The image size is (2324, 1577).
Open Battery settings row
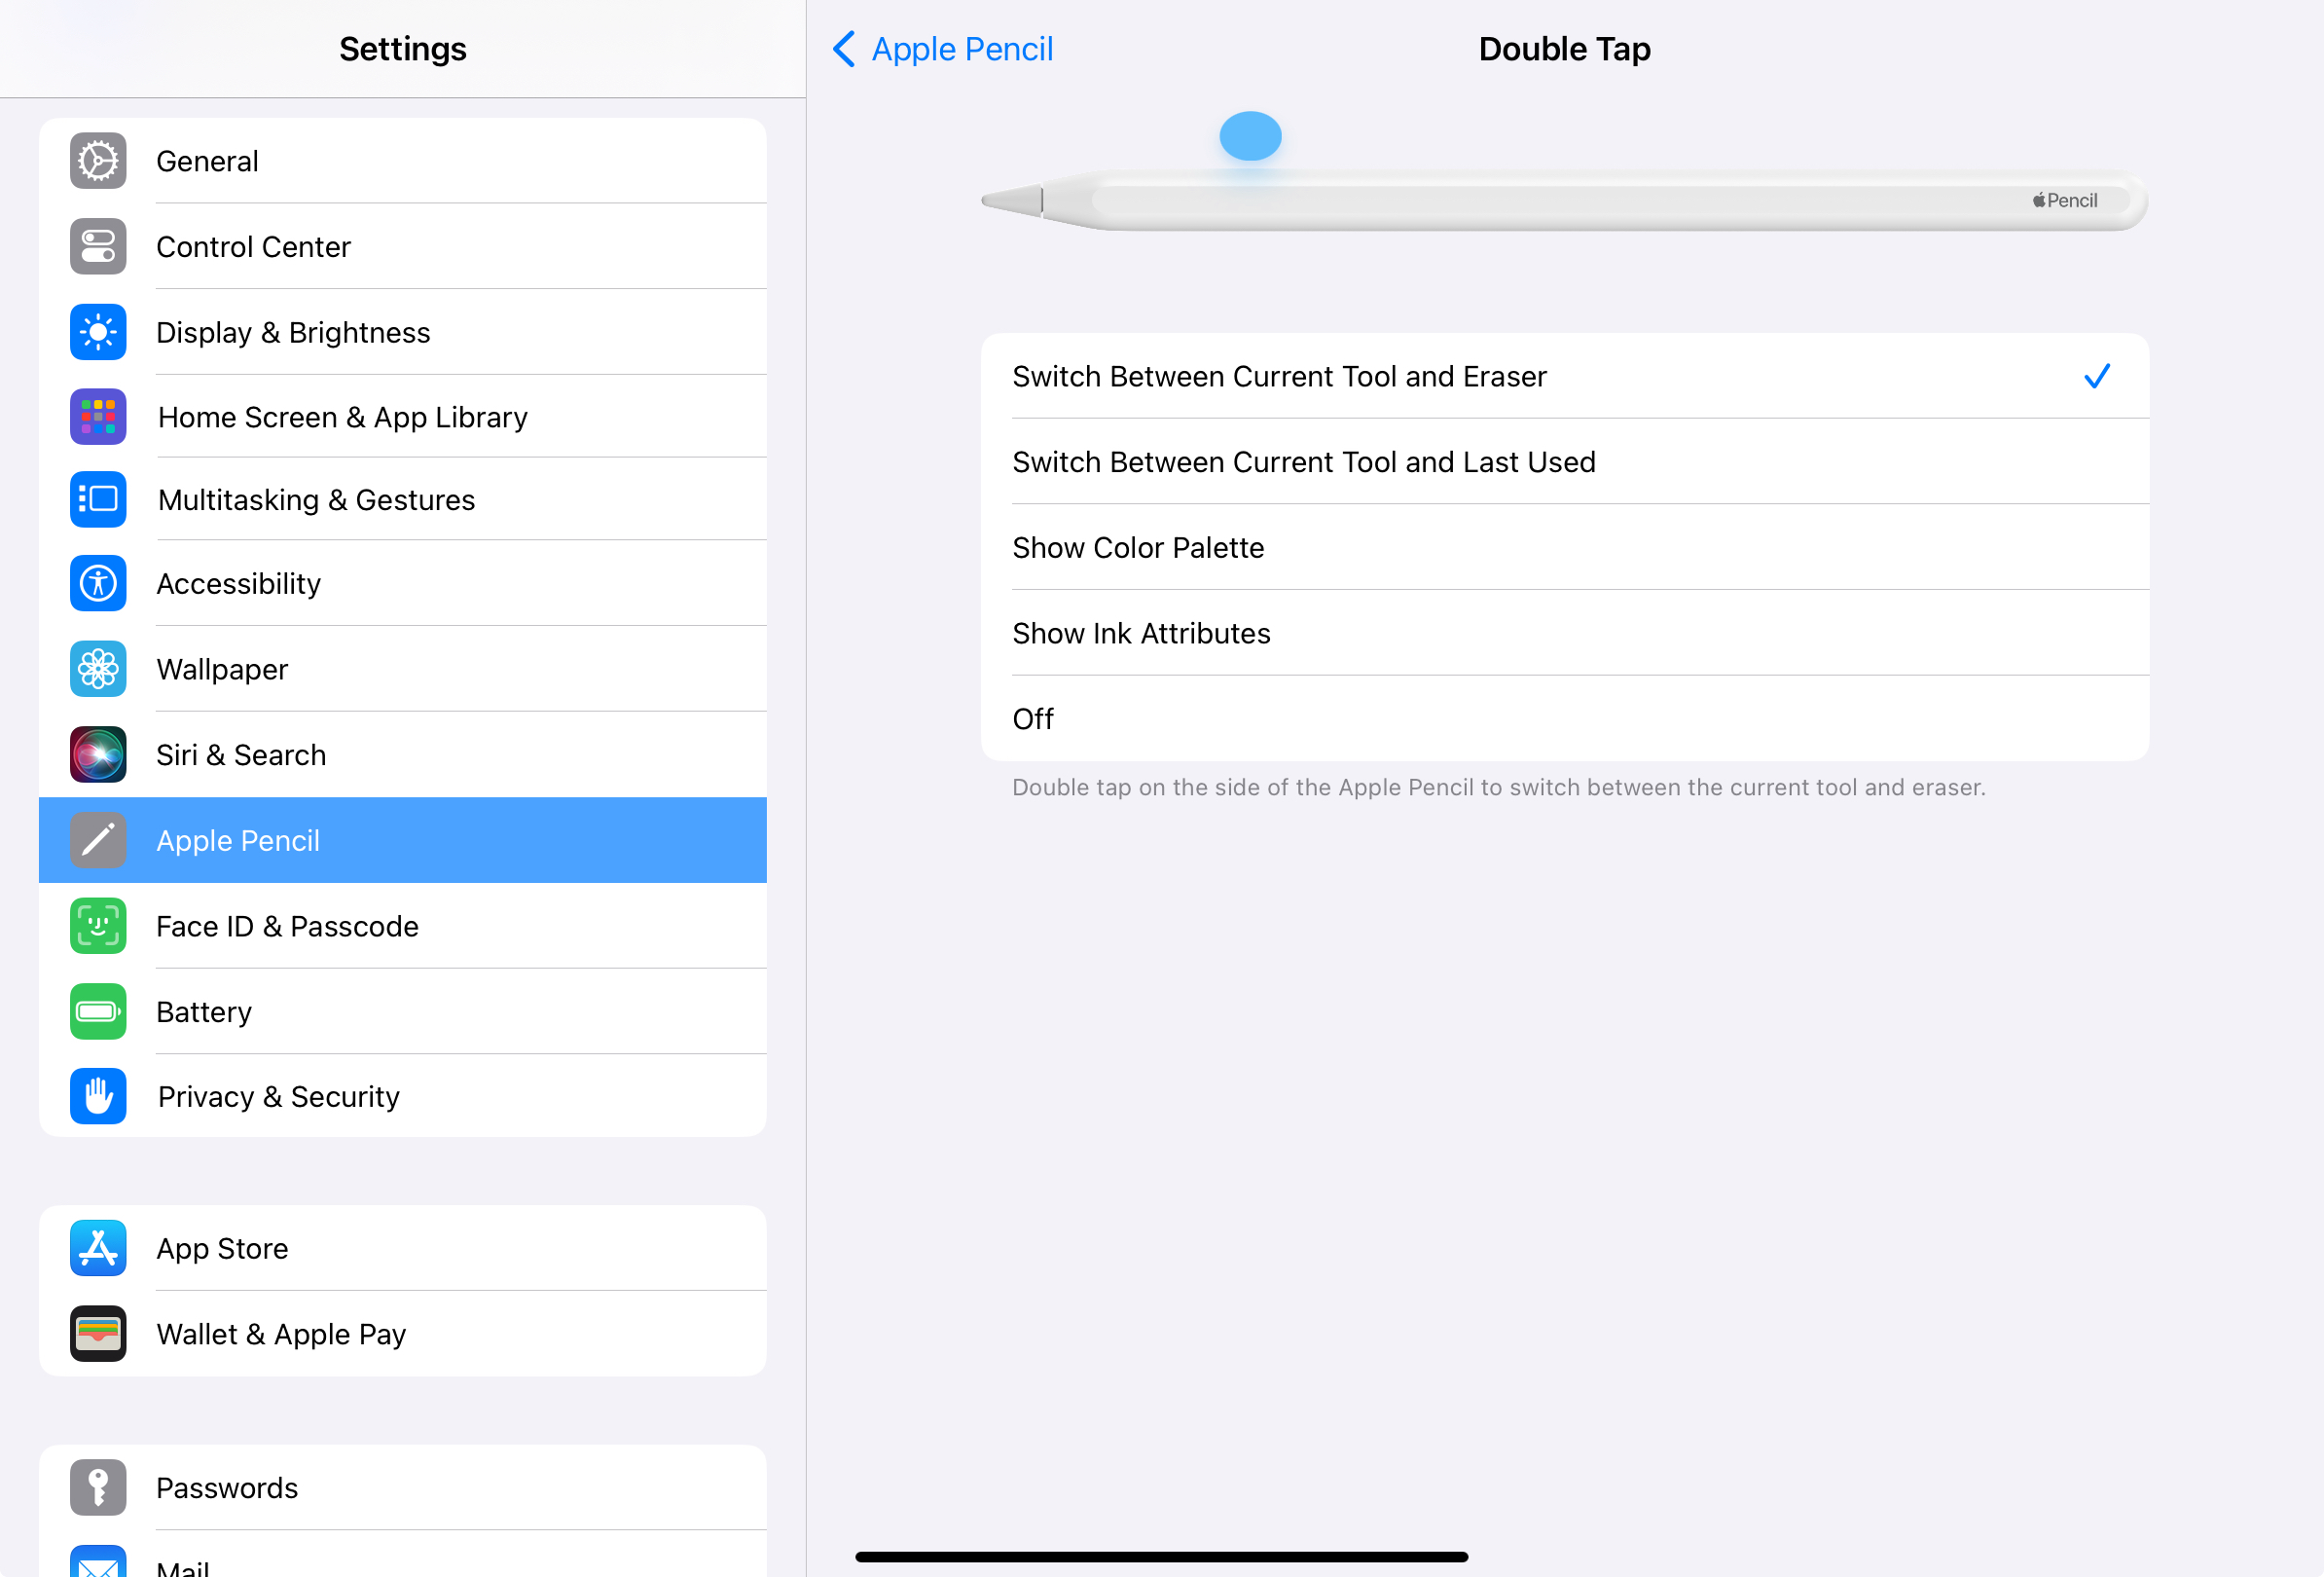403,1011
